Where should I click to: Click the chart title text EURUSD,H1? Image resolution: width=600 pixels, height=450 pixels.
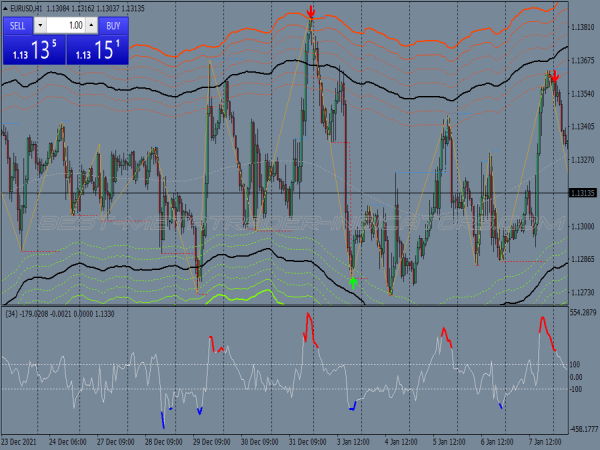coord(26,8)
